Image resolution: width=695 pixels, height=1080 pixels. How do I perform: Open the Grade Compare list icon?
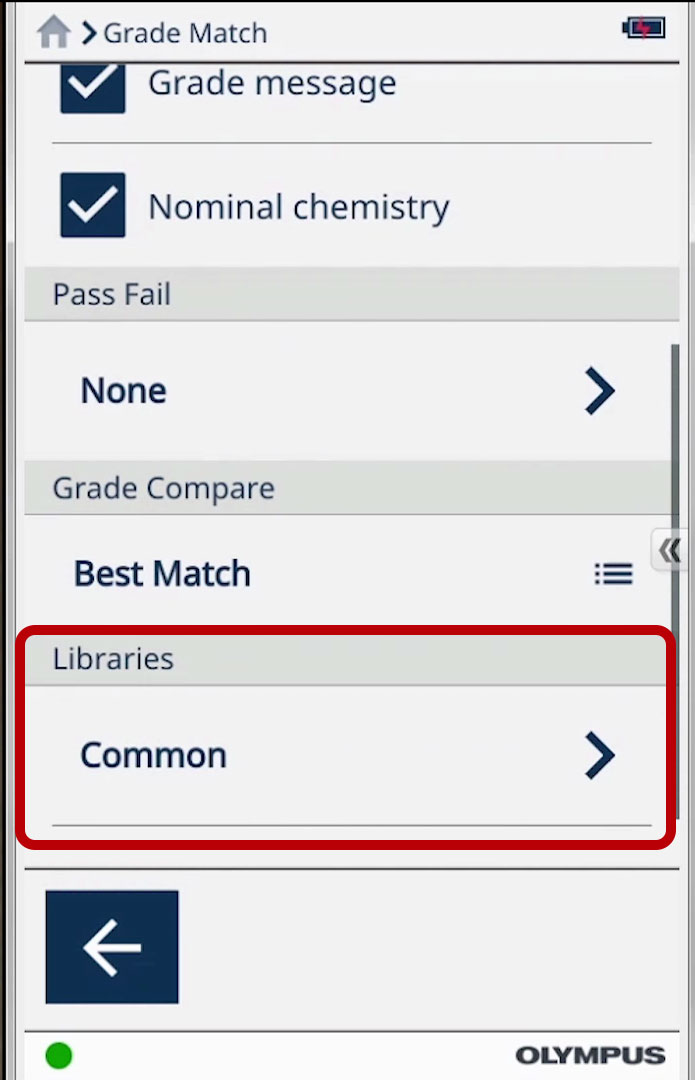click(x=613, y=574)
